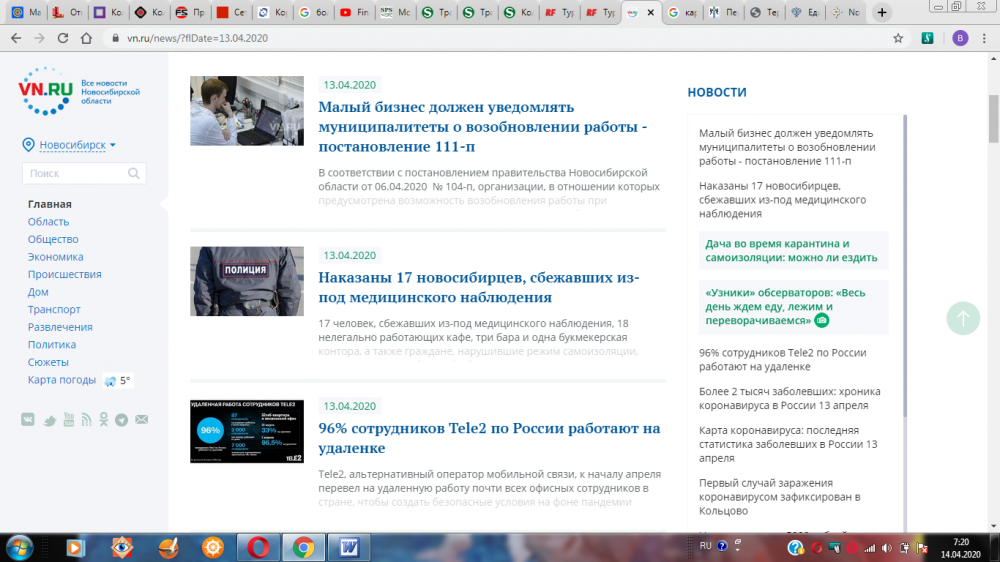Reload the page with the refresh icon
The image size is (1000, 562).
click(62, 38)
